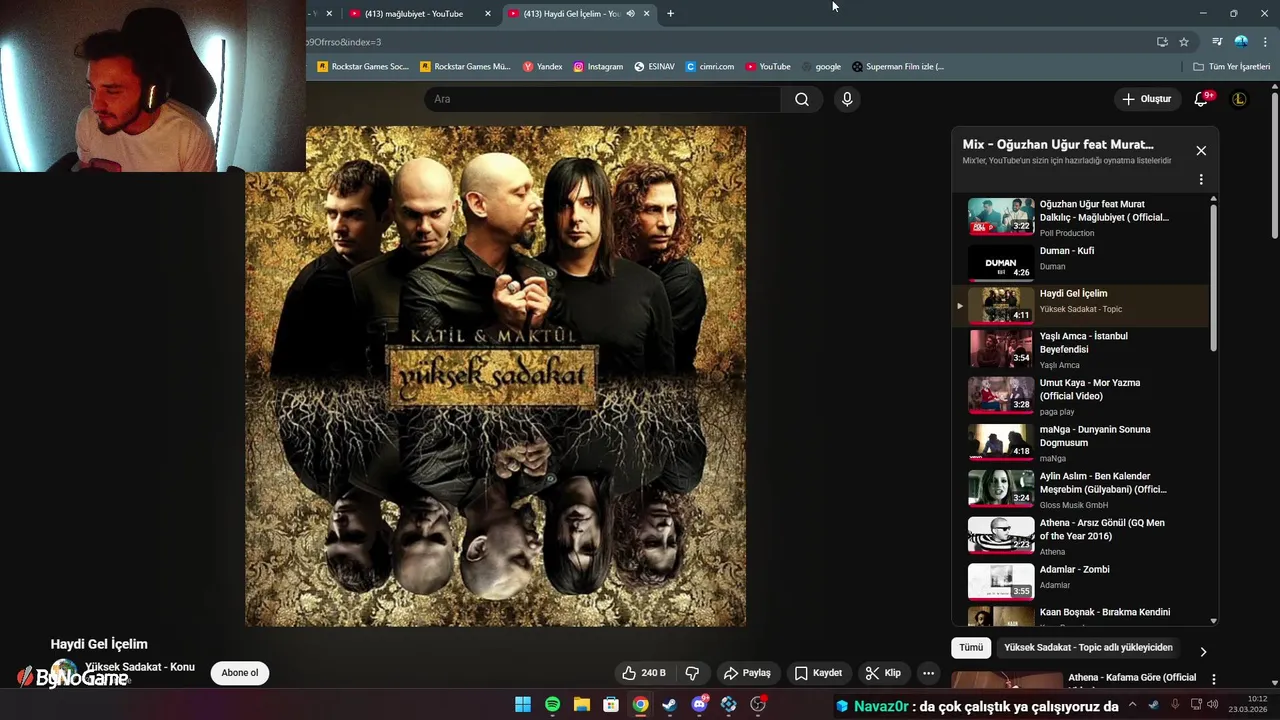Screen dimensions: 1280x720
Task: Dislike the Haydi Gel İçelim video
Action: (x=692, y=673)
